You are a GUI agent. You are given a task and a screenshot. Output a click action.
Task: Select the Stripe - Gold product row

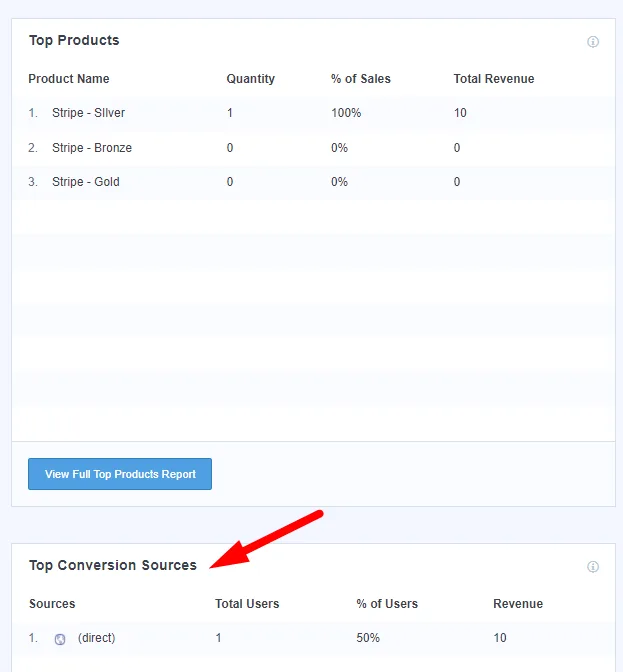pyautogui.click(x=86, y=182)
